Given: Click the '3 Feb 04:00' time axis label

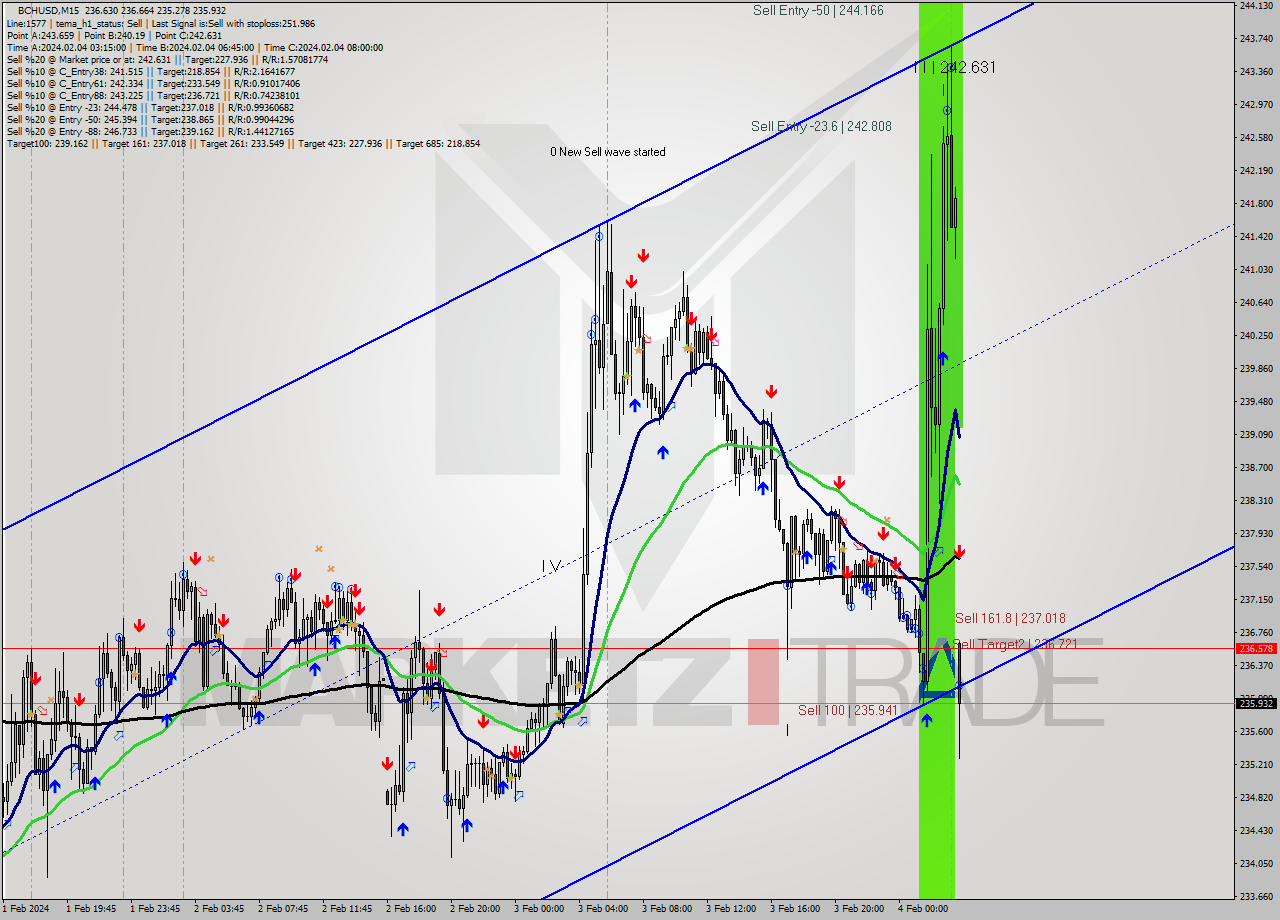Looking at the screenshot, I should click(x=603, y=909).
